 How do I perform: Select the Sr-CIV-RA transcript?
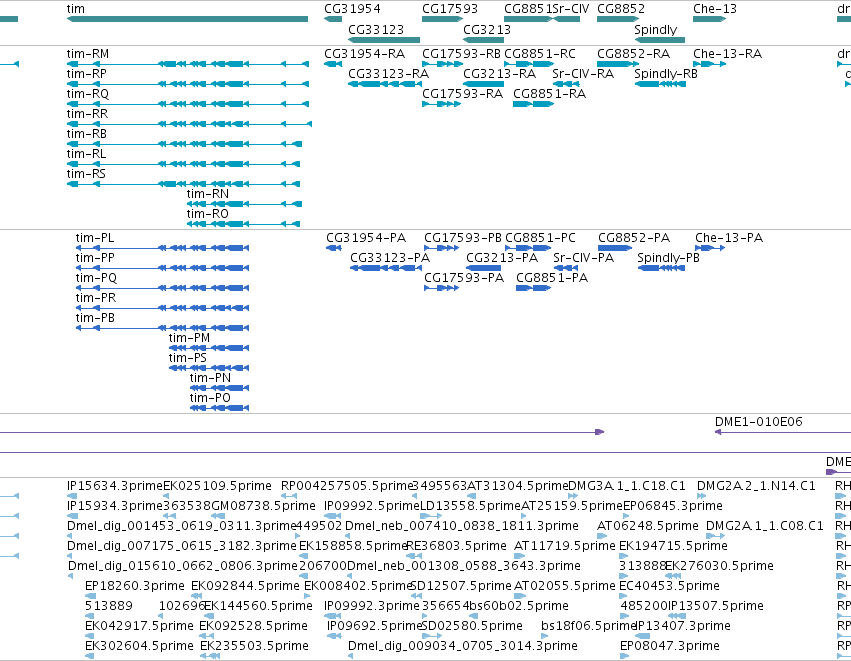[x=566, y=84]
